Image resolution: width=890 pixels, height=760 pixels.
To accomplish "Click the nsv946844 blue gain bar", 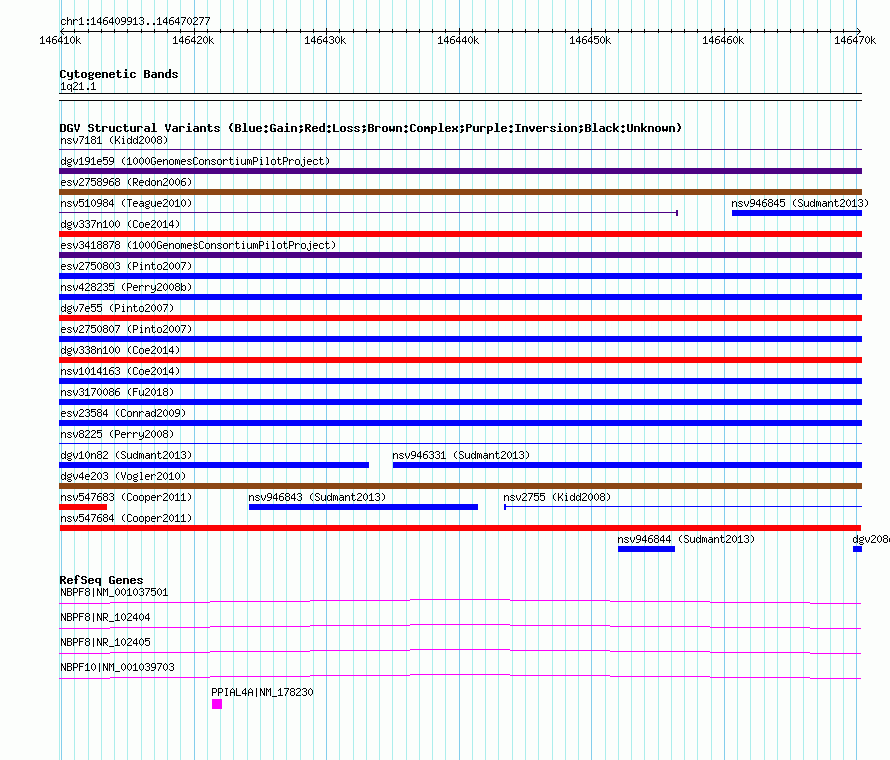I will 646,549.
